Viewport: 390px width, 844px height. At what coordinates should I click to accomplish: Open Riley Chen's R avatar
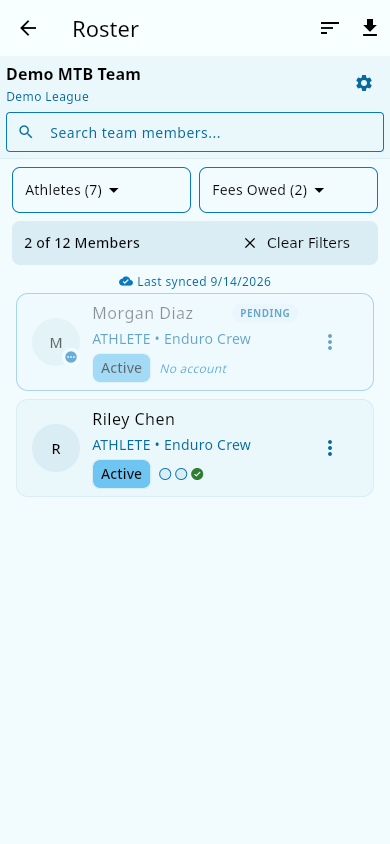tap(56, 448)
